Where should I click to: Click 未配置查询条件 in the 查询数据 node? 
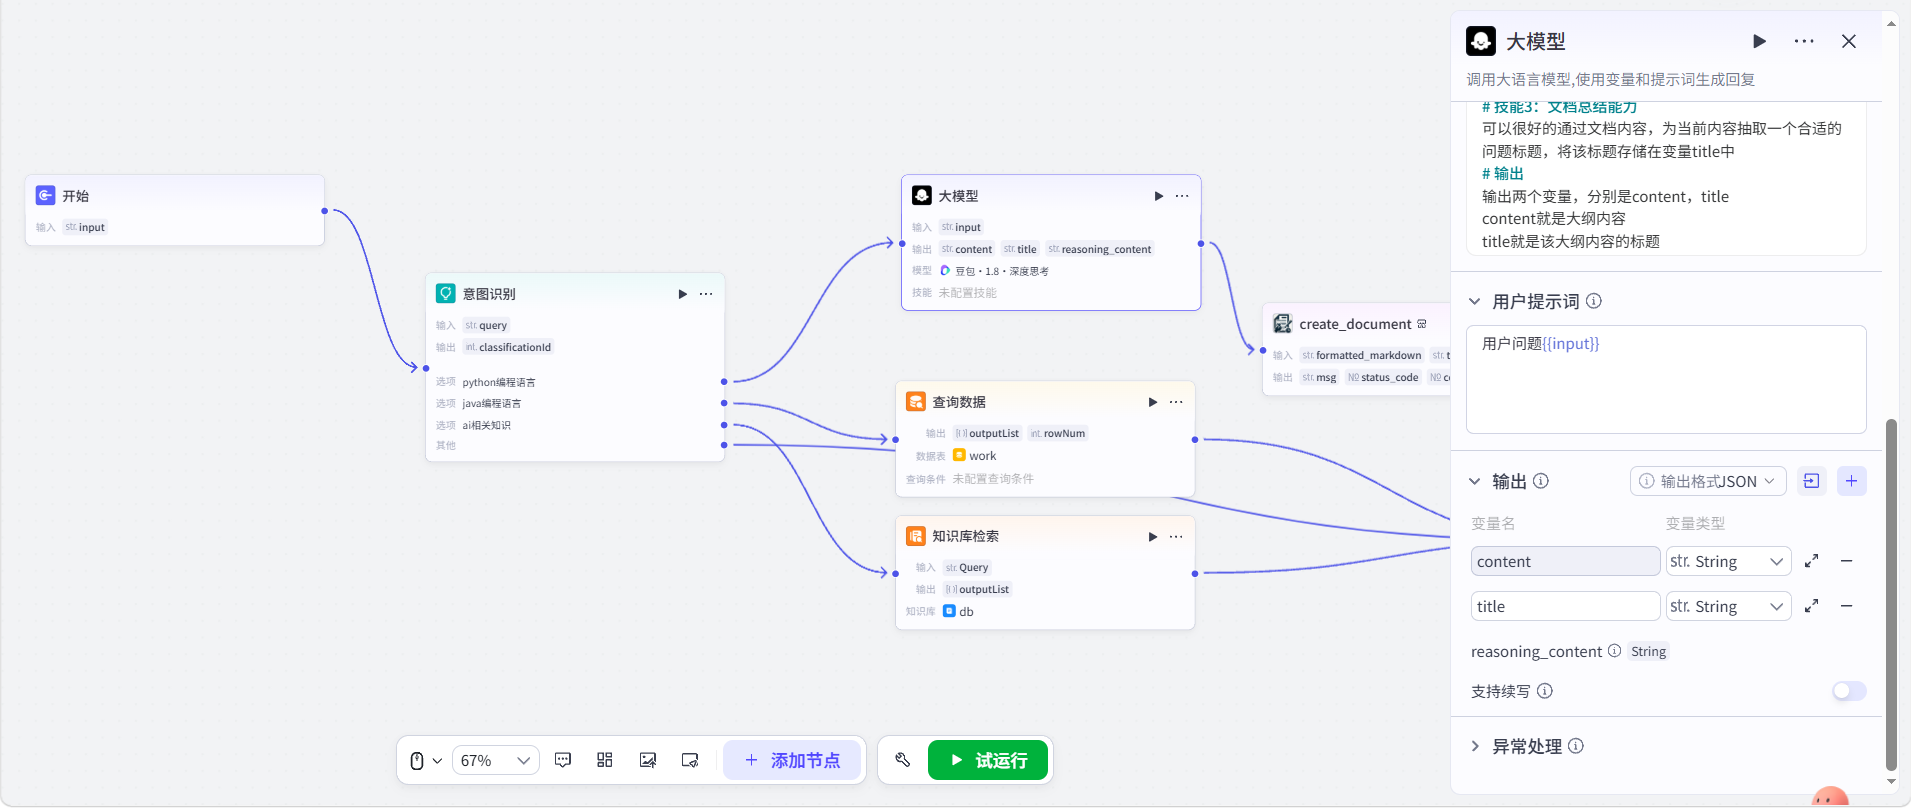[993, 479]
